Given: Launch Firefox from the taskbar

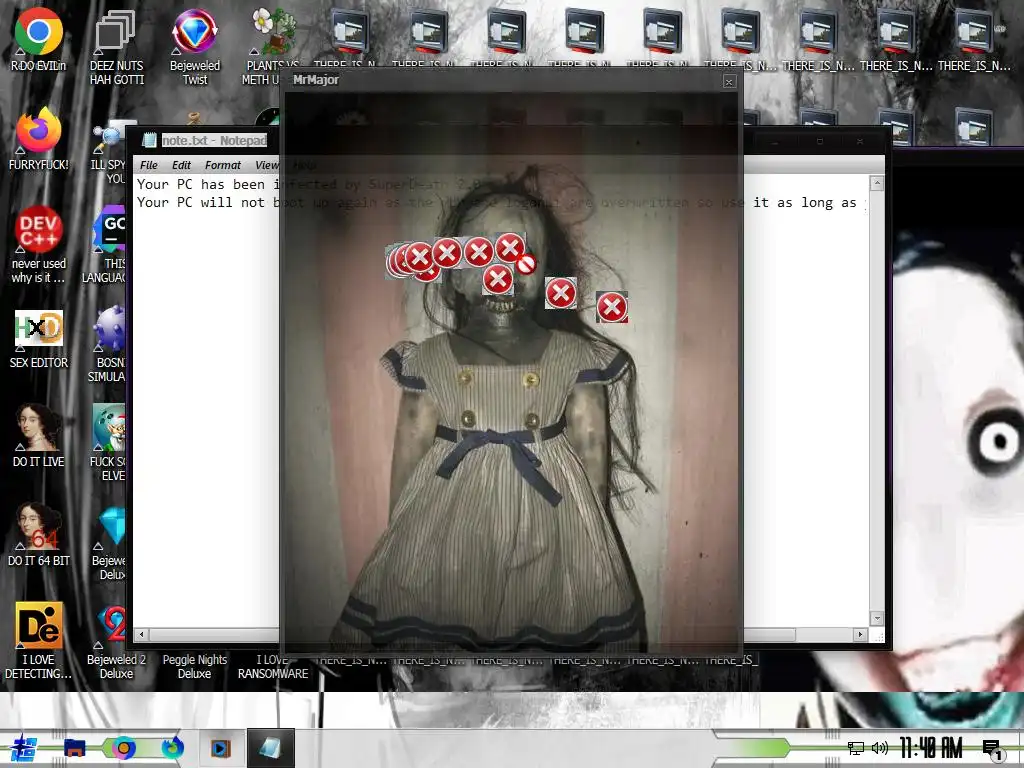Looking at the screenshot, I should (x=172, y=748).
